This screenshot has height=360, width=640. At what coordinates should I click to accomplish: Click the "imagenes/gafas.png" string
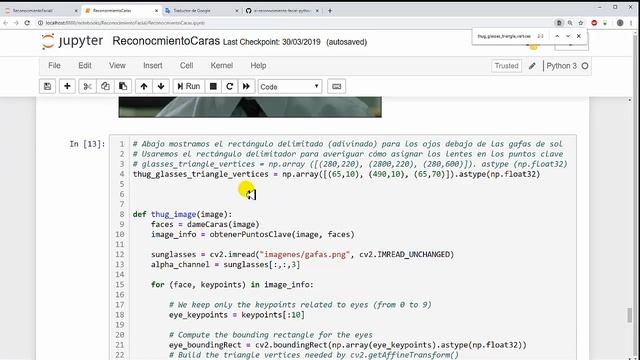pyautogui.click(x=305, y=254)
